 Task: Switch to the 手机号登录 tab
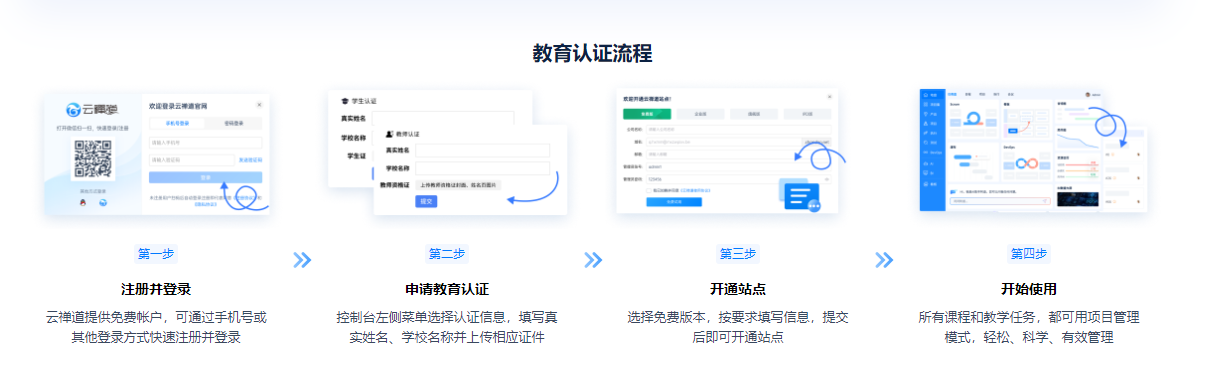click(x=177, y=123)
